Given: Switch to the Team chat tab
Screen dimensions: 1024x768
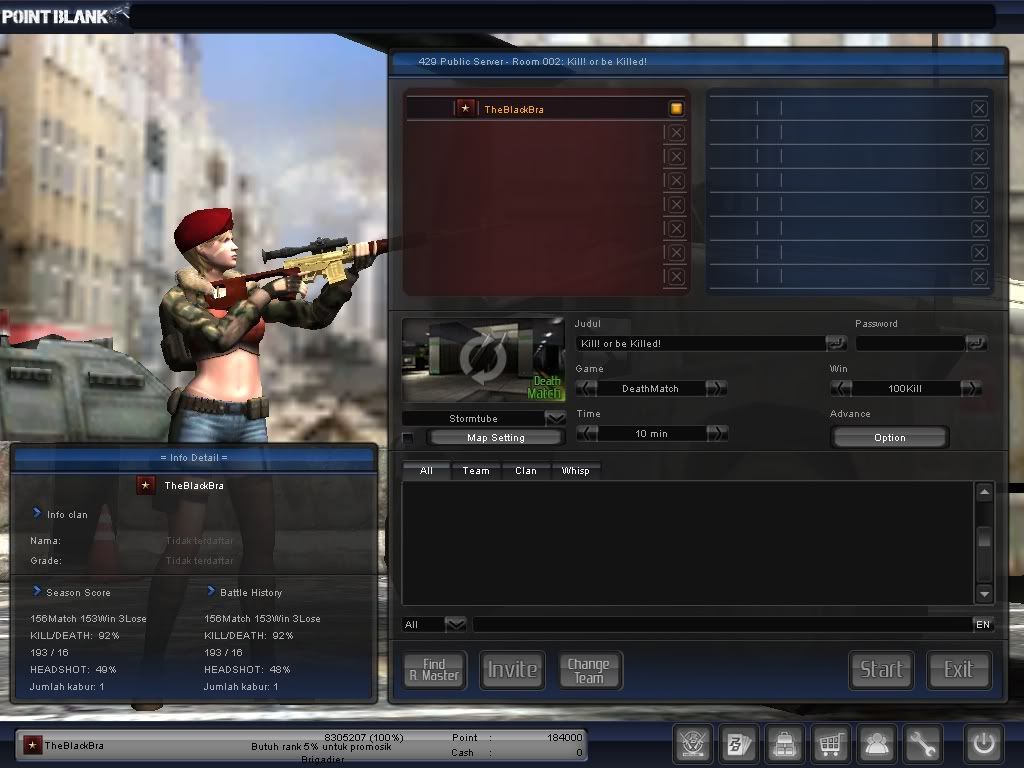Looking at the screenshot, I should click(476, 470).
